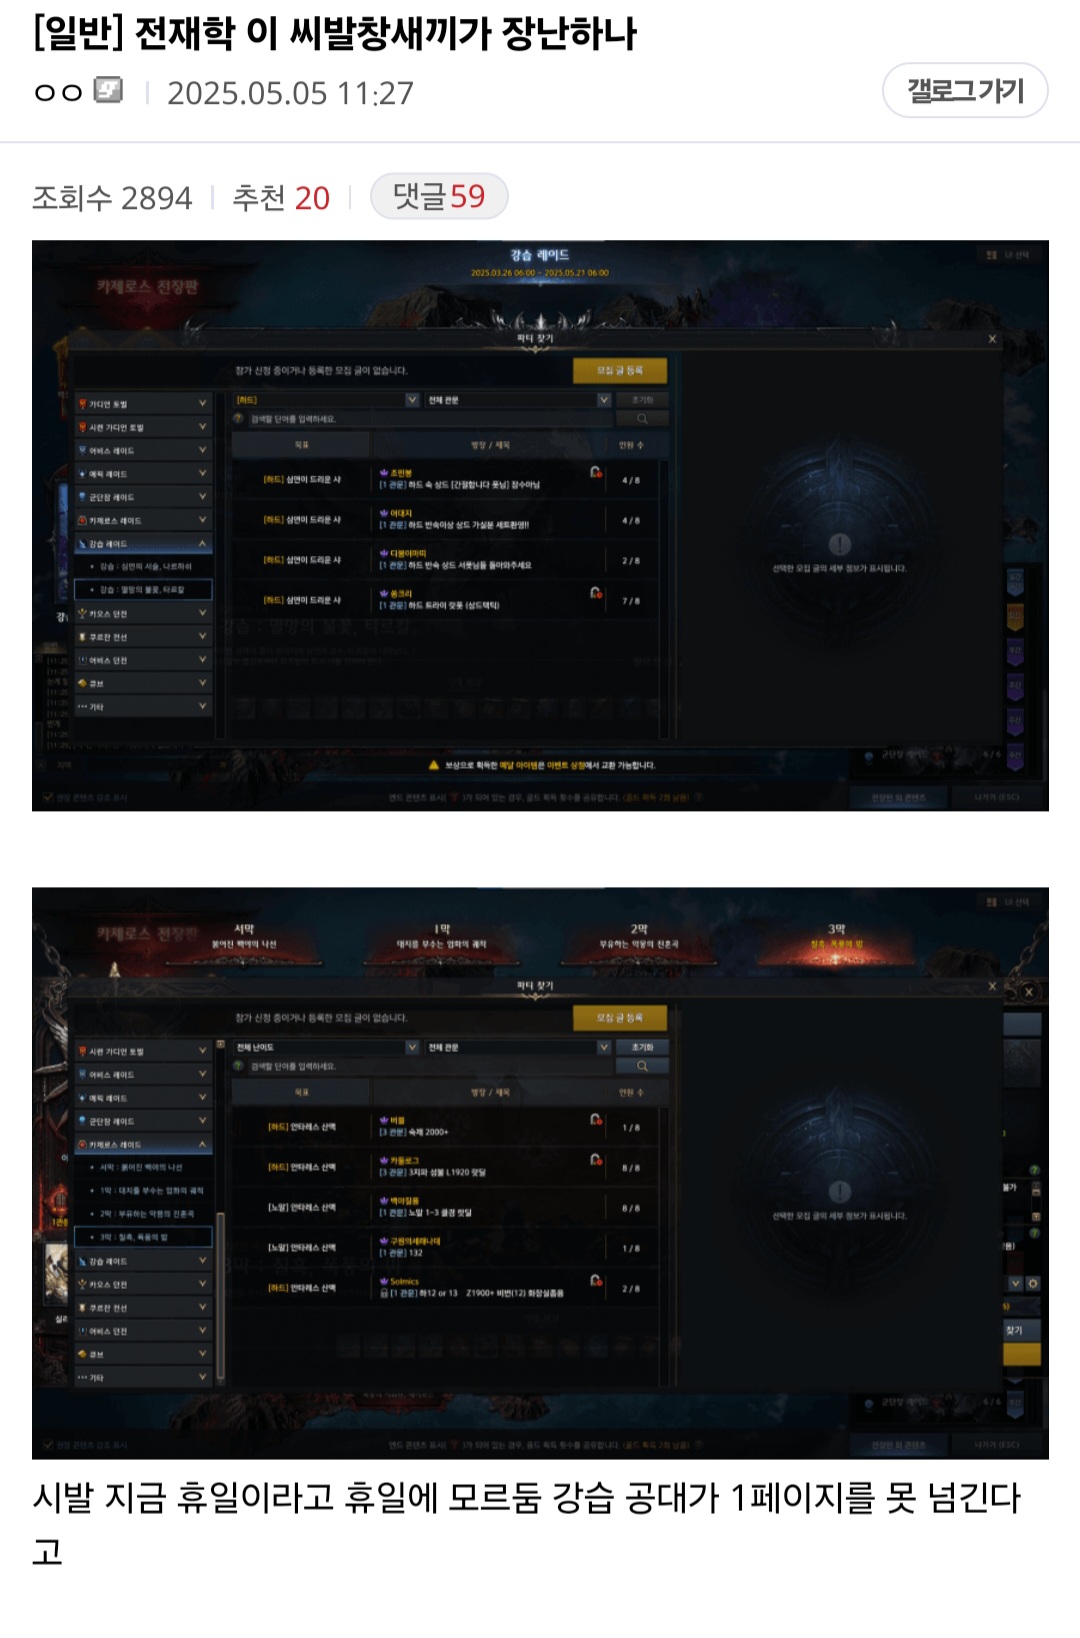Collapse 카제로스 레이드 category in the lower list
The image size is (1080, 1638).
click(143, 1144)
